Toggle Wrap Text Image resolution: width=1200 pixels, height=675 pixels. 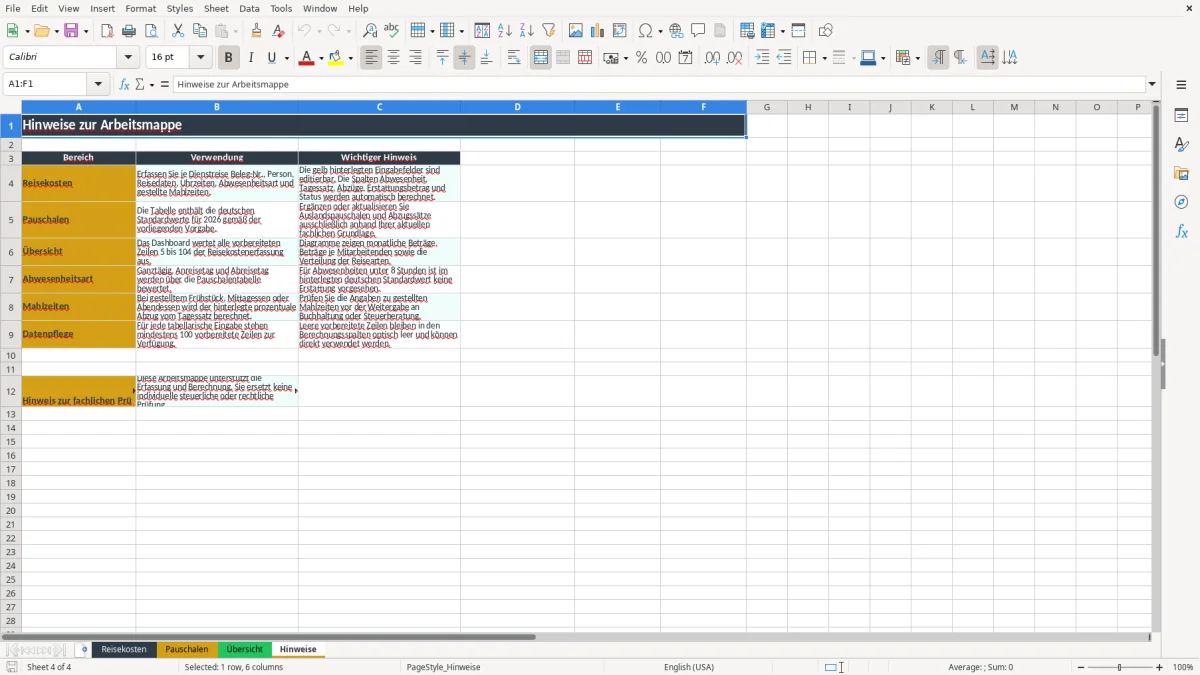(x=514, y=58)
